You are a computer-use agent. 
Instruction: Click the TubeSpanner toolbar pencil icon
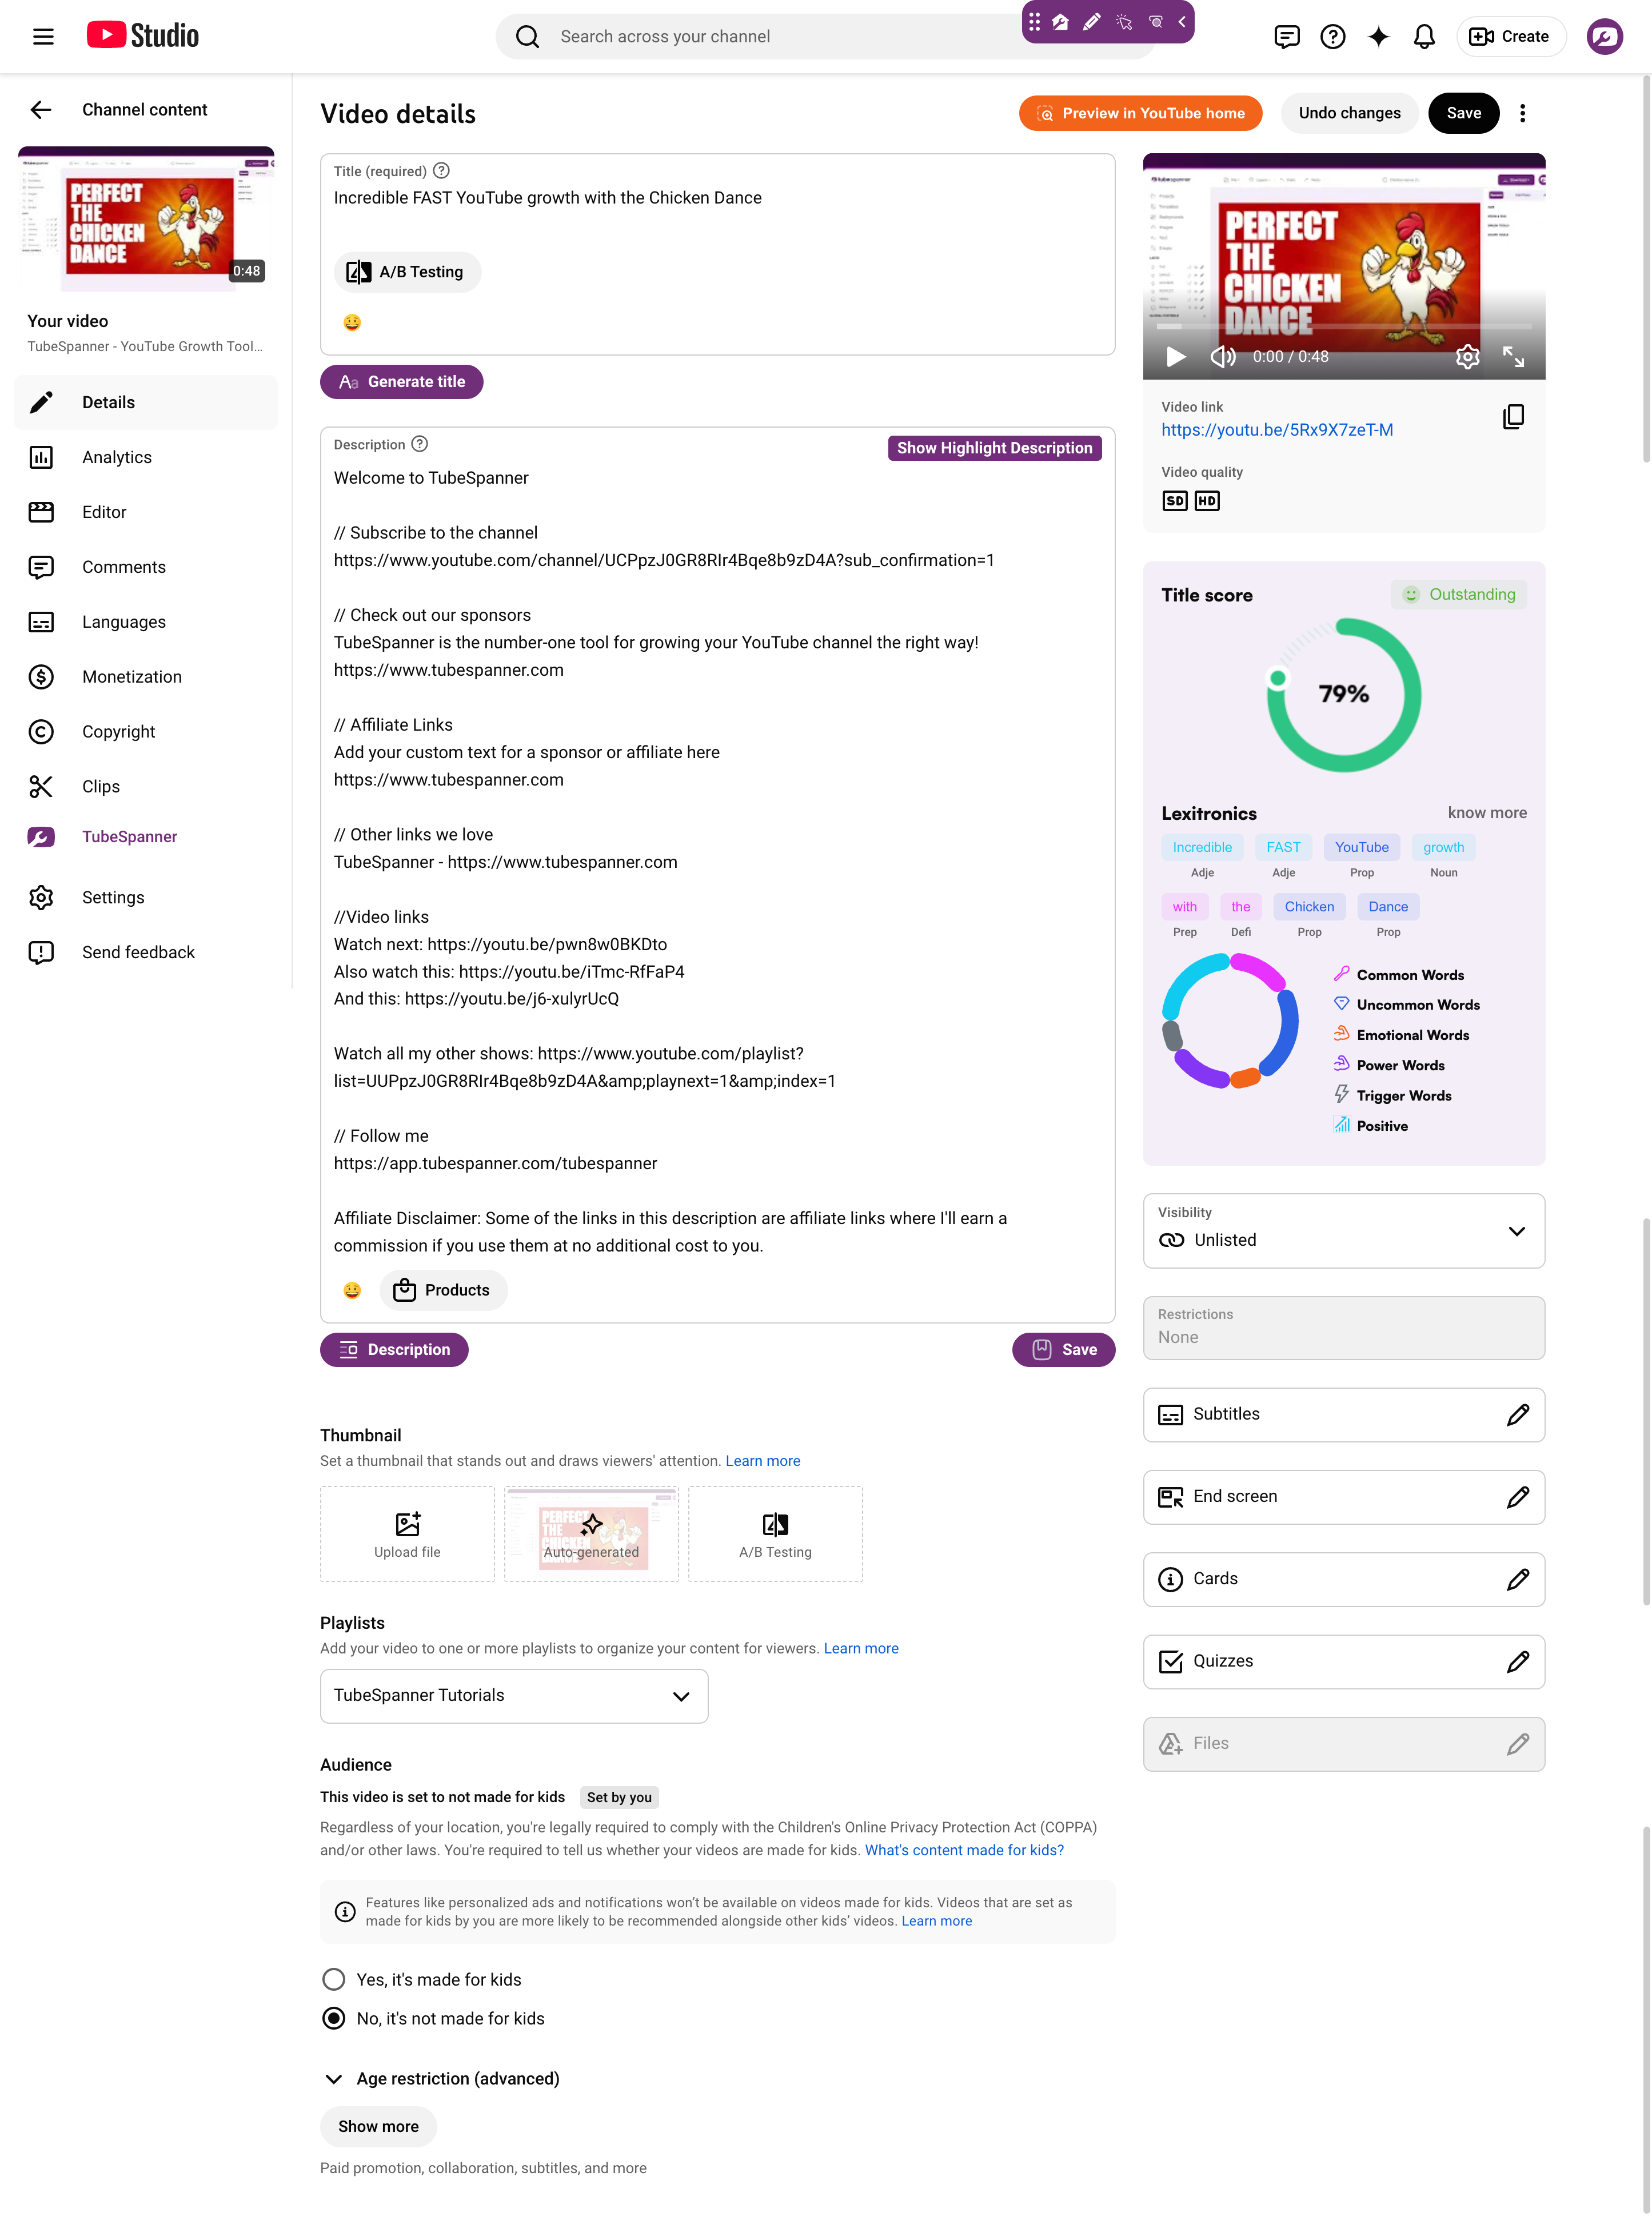pos(1092,21)
